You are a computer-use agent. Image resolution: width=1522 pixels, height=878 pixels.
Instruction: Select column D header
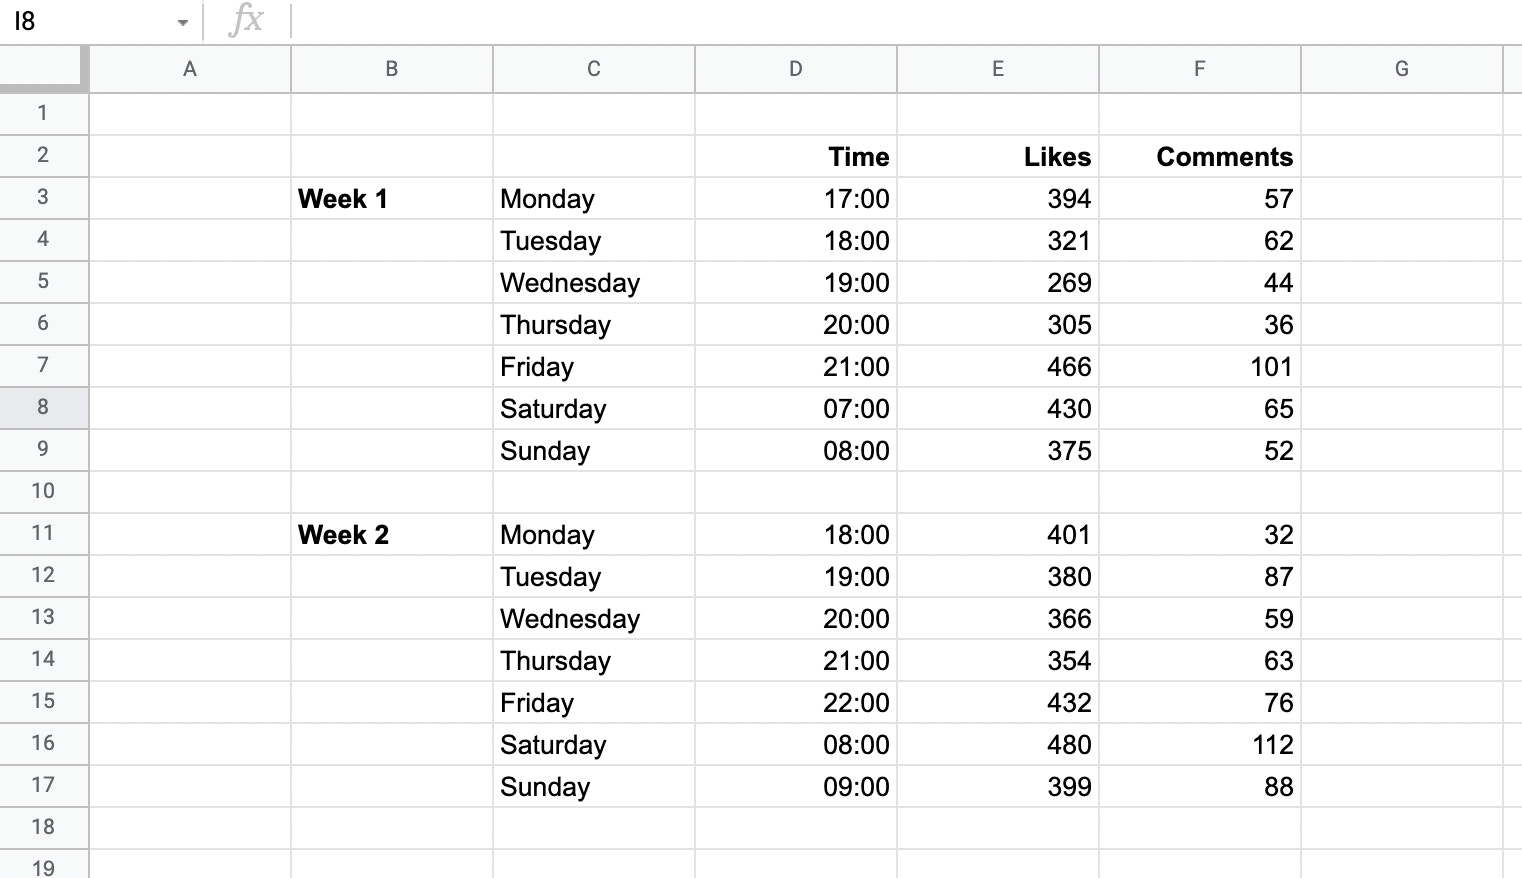(796, 69)
